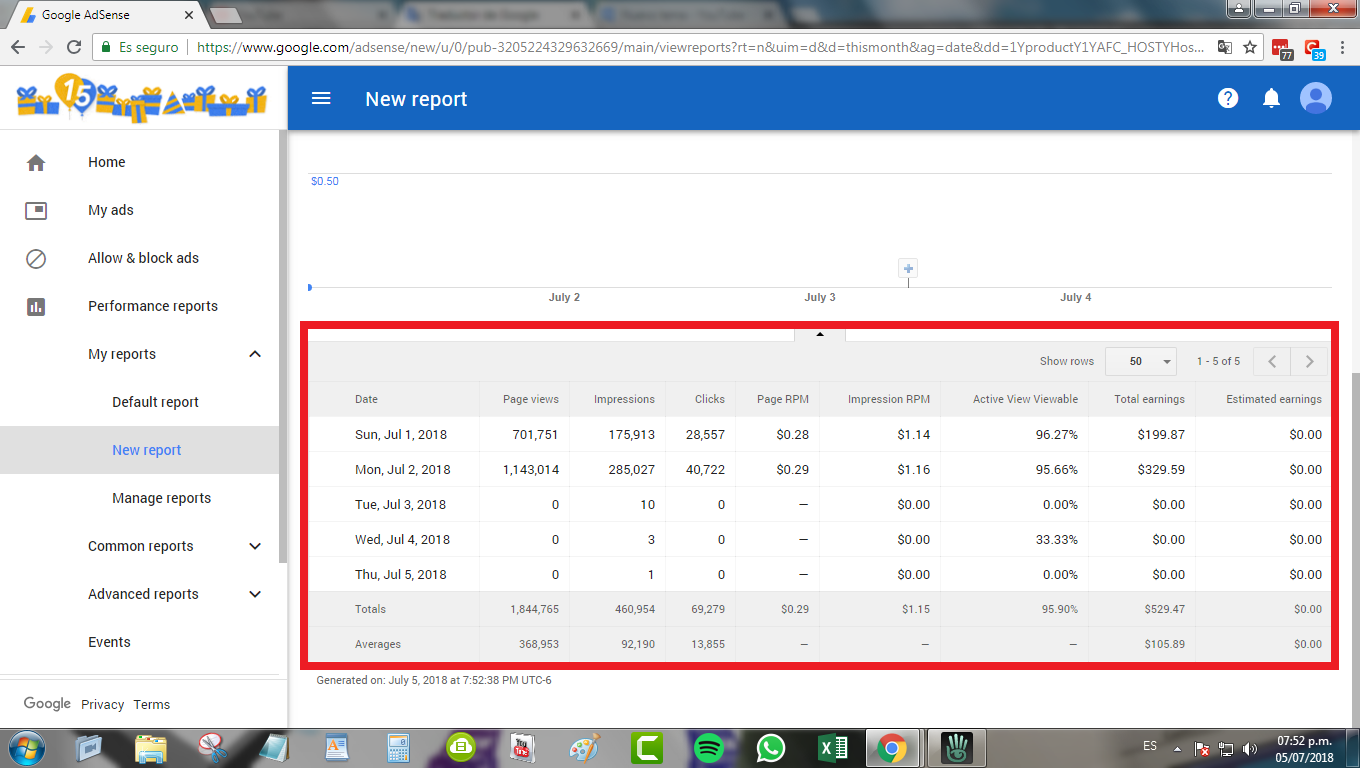This screenshot has height=768, width=1360.
Task: Open the Help question mark icon
Action: click(x=1228, y=98)
